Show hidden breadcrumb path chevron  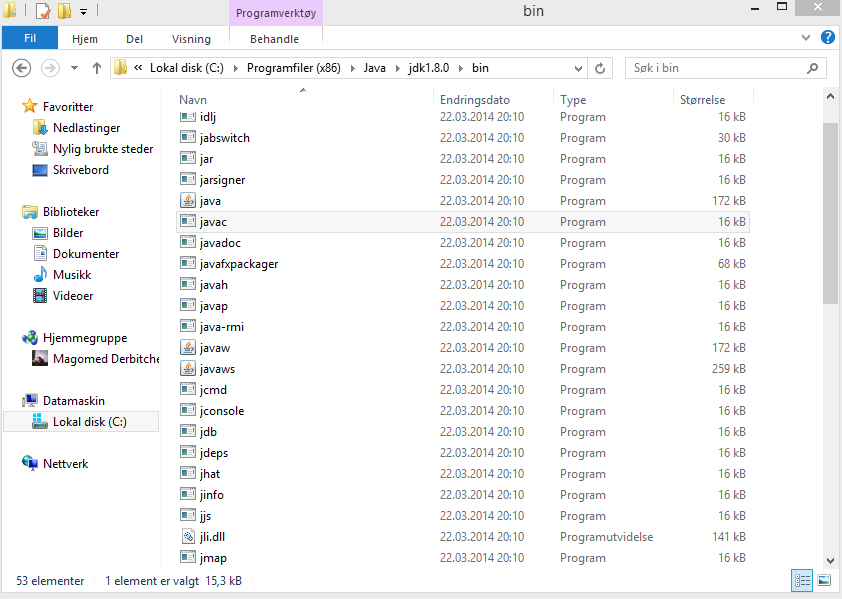tap(138, 68)
